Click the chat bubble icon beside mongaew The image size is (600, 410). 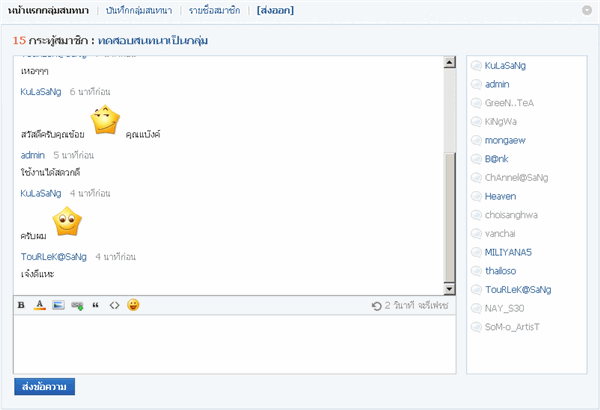[476, 140]
